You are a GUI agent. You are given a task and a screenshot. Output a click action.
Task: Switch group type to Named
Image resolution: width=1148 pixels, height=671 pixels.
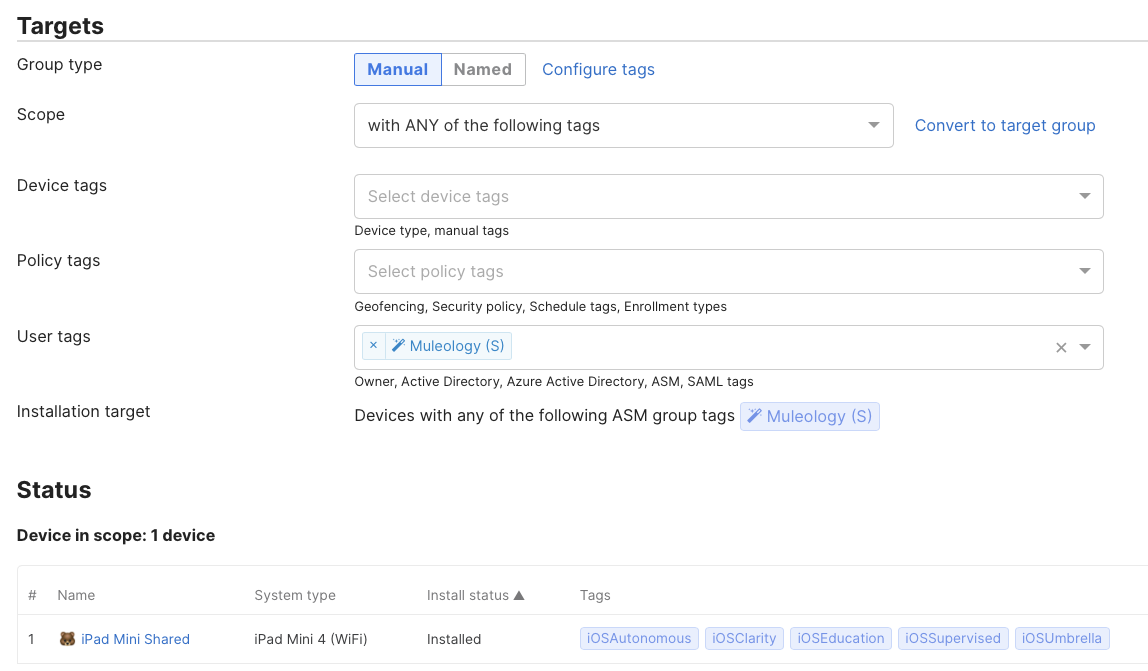483,69
